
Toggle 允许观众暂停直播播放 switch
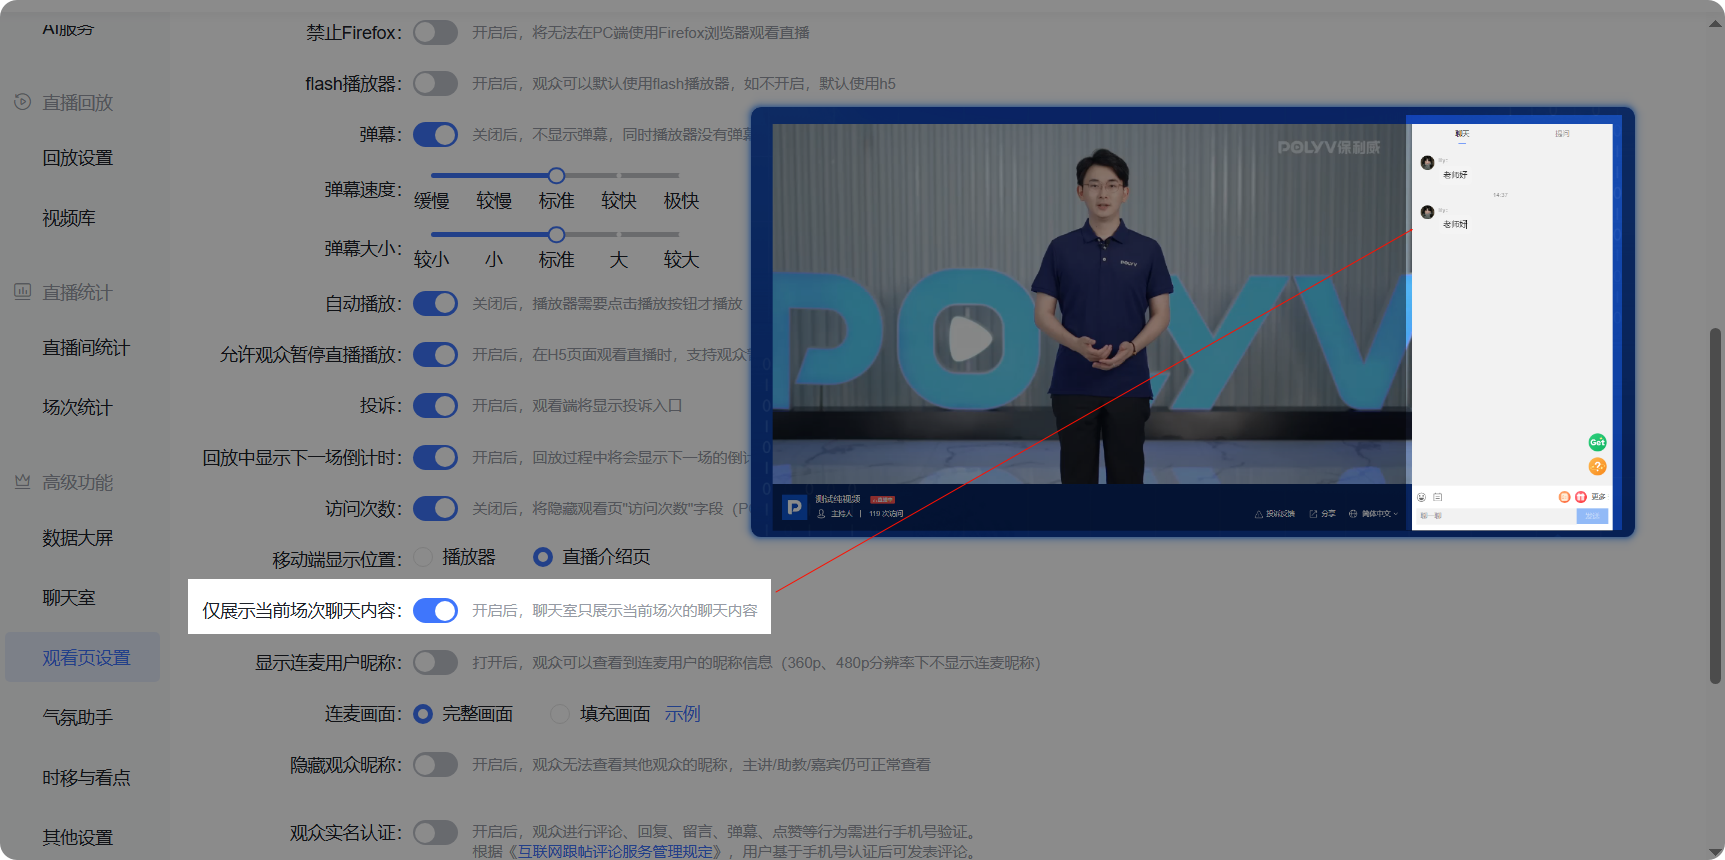tap(435, 354)
